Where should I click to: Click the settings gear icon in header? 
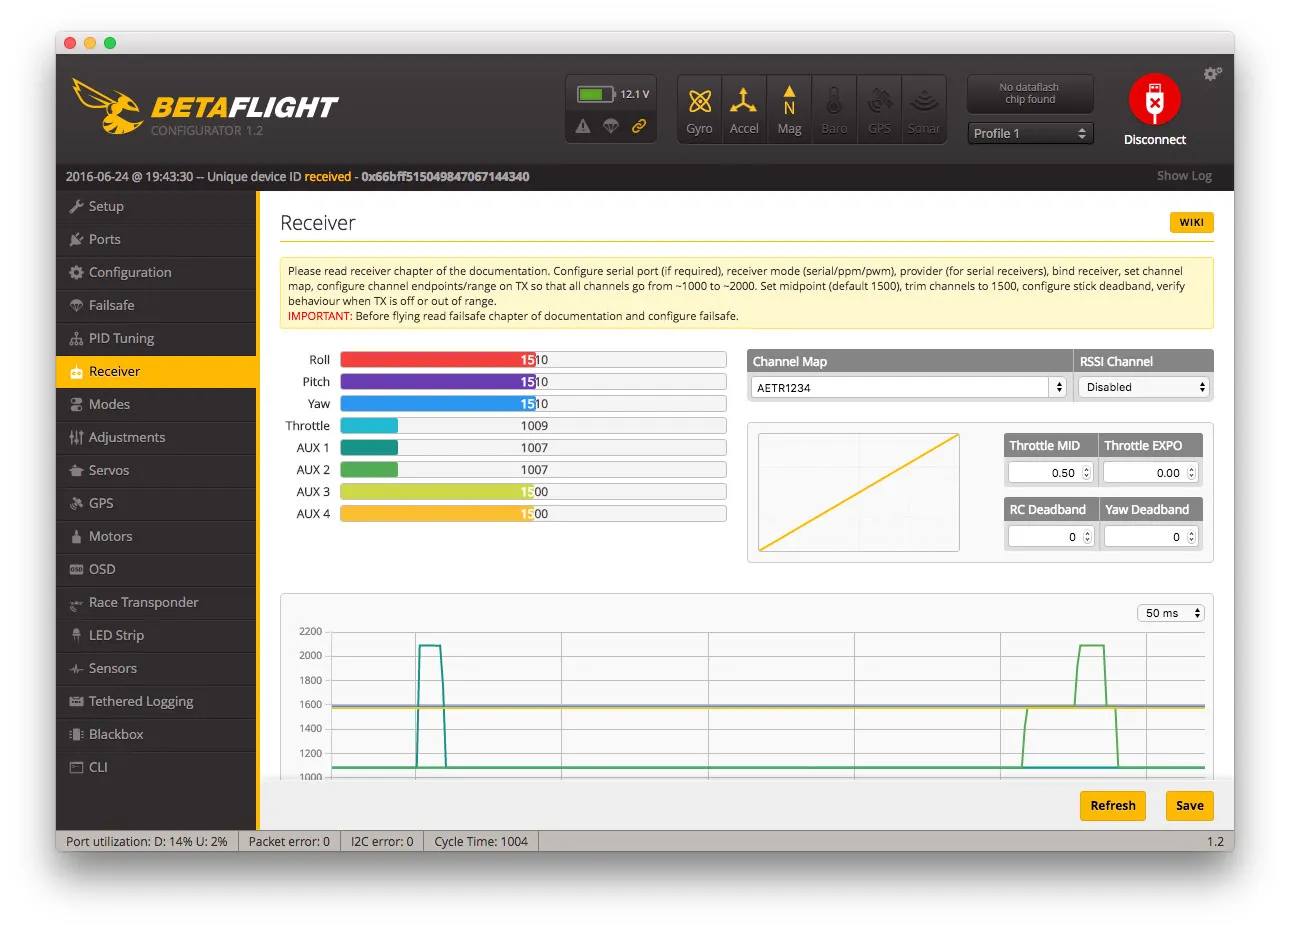coord(1212,74)
